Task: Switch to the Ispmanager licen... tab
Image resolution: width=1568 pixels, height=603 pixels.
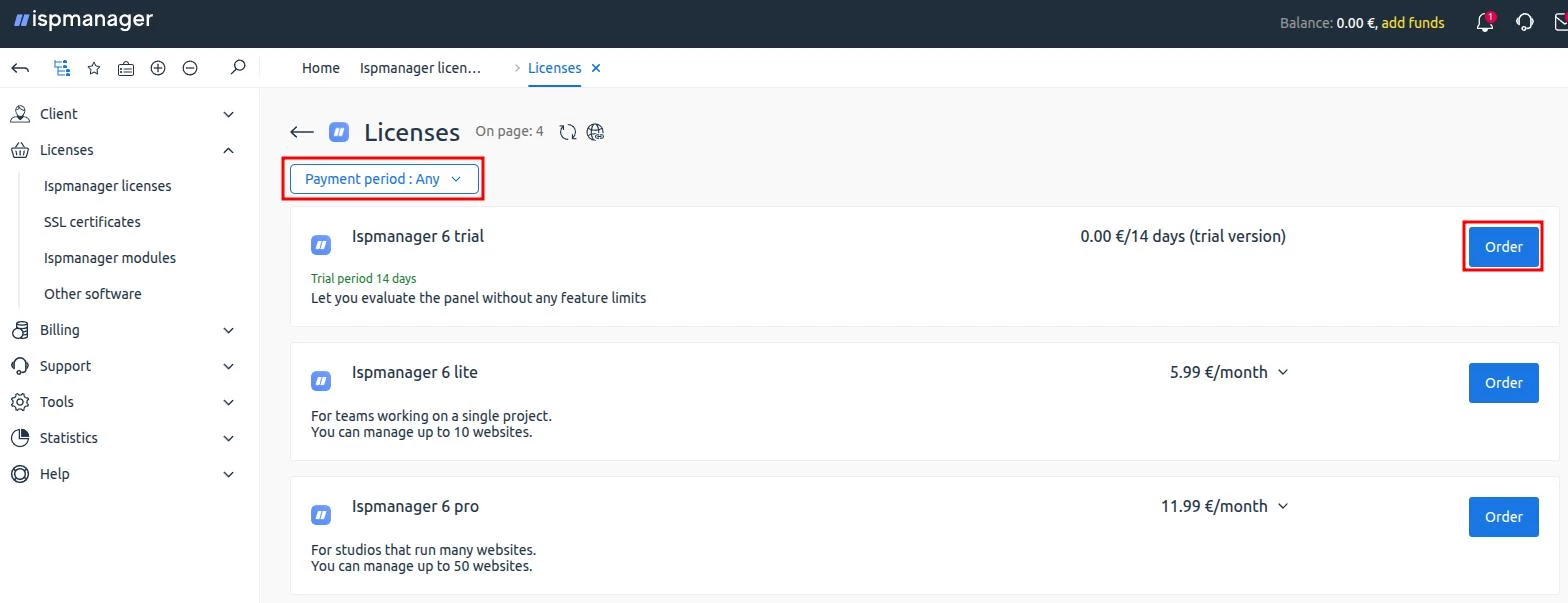Action: [x=421, y=68]
